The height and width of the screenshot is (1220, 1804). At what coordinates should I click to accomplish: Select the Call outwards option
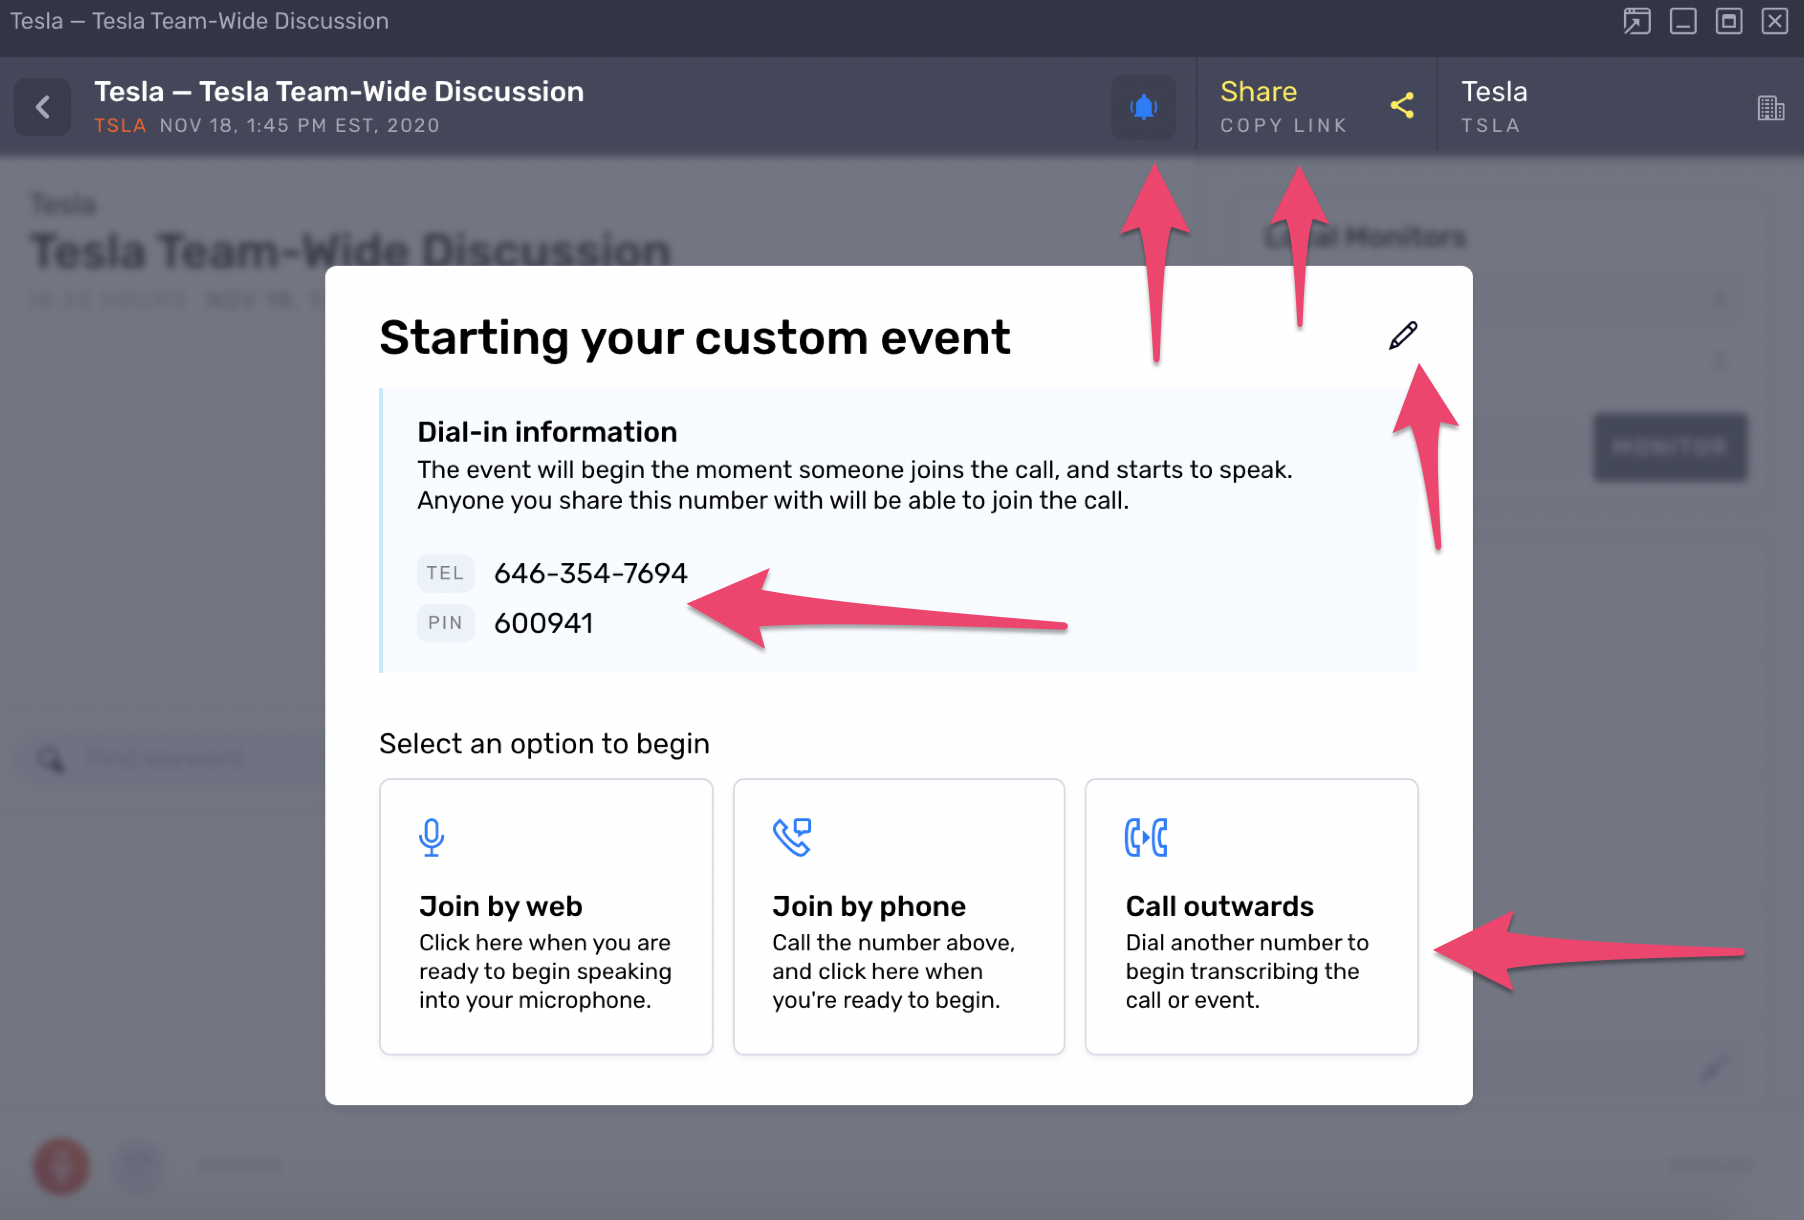coord(1251,916)
